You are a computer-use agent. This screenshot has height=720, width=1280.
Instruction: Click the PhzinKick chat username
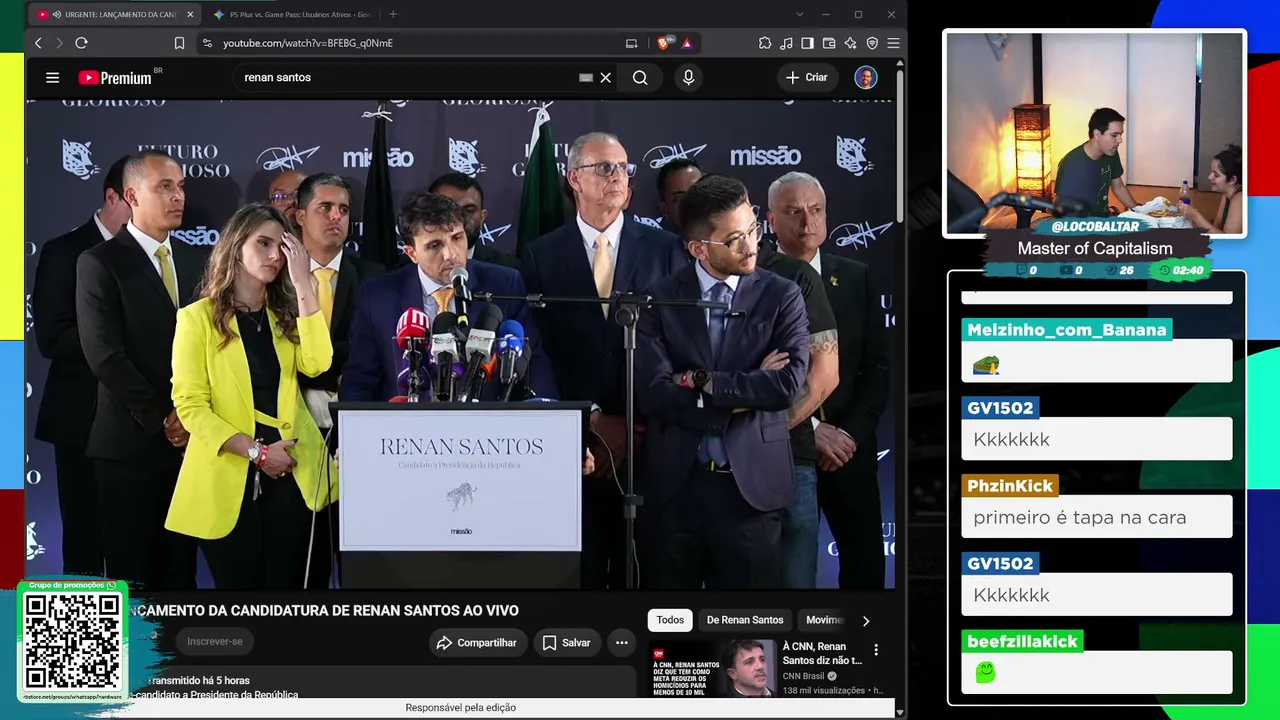point(1010,486)
